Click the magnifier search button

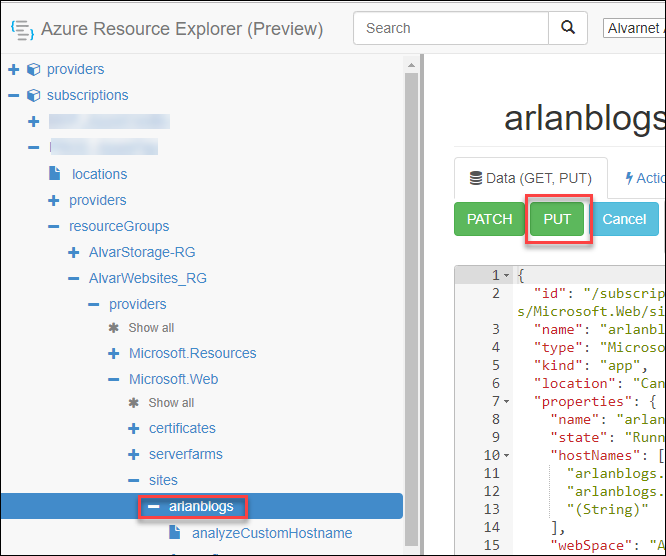[568, 28]
